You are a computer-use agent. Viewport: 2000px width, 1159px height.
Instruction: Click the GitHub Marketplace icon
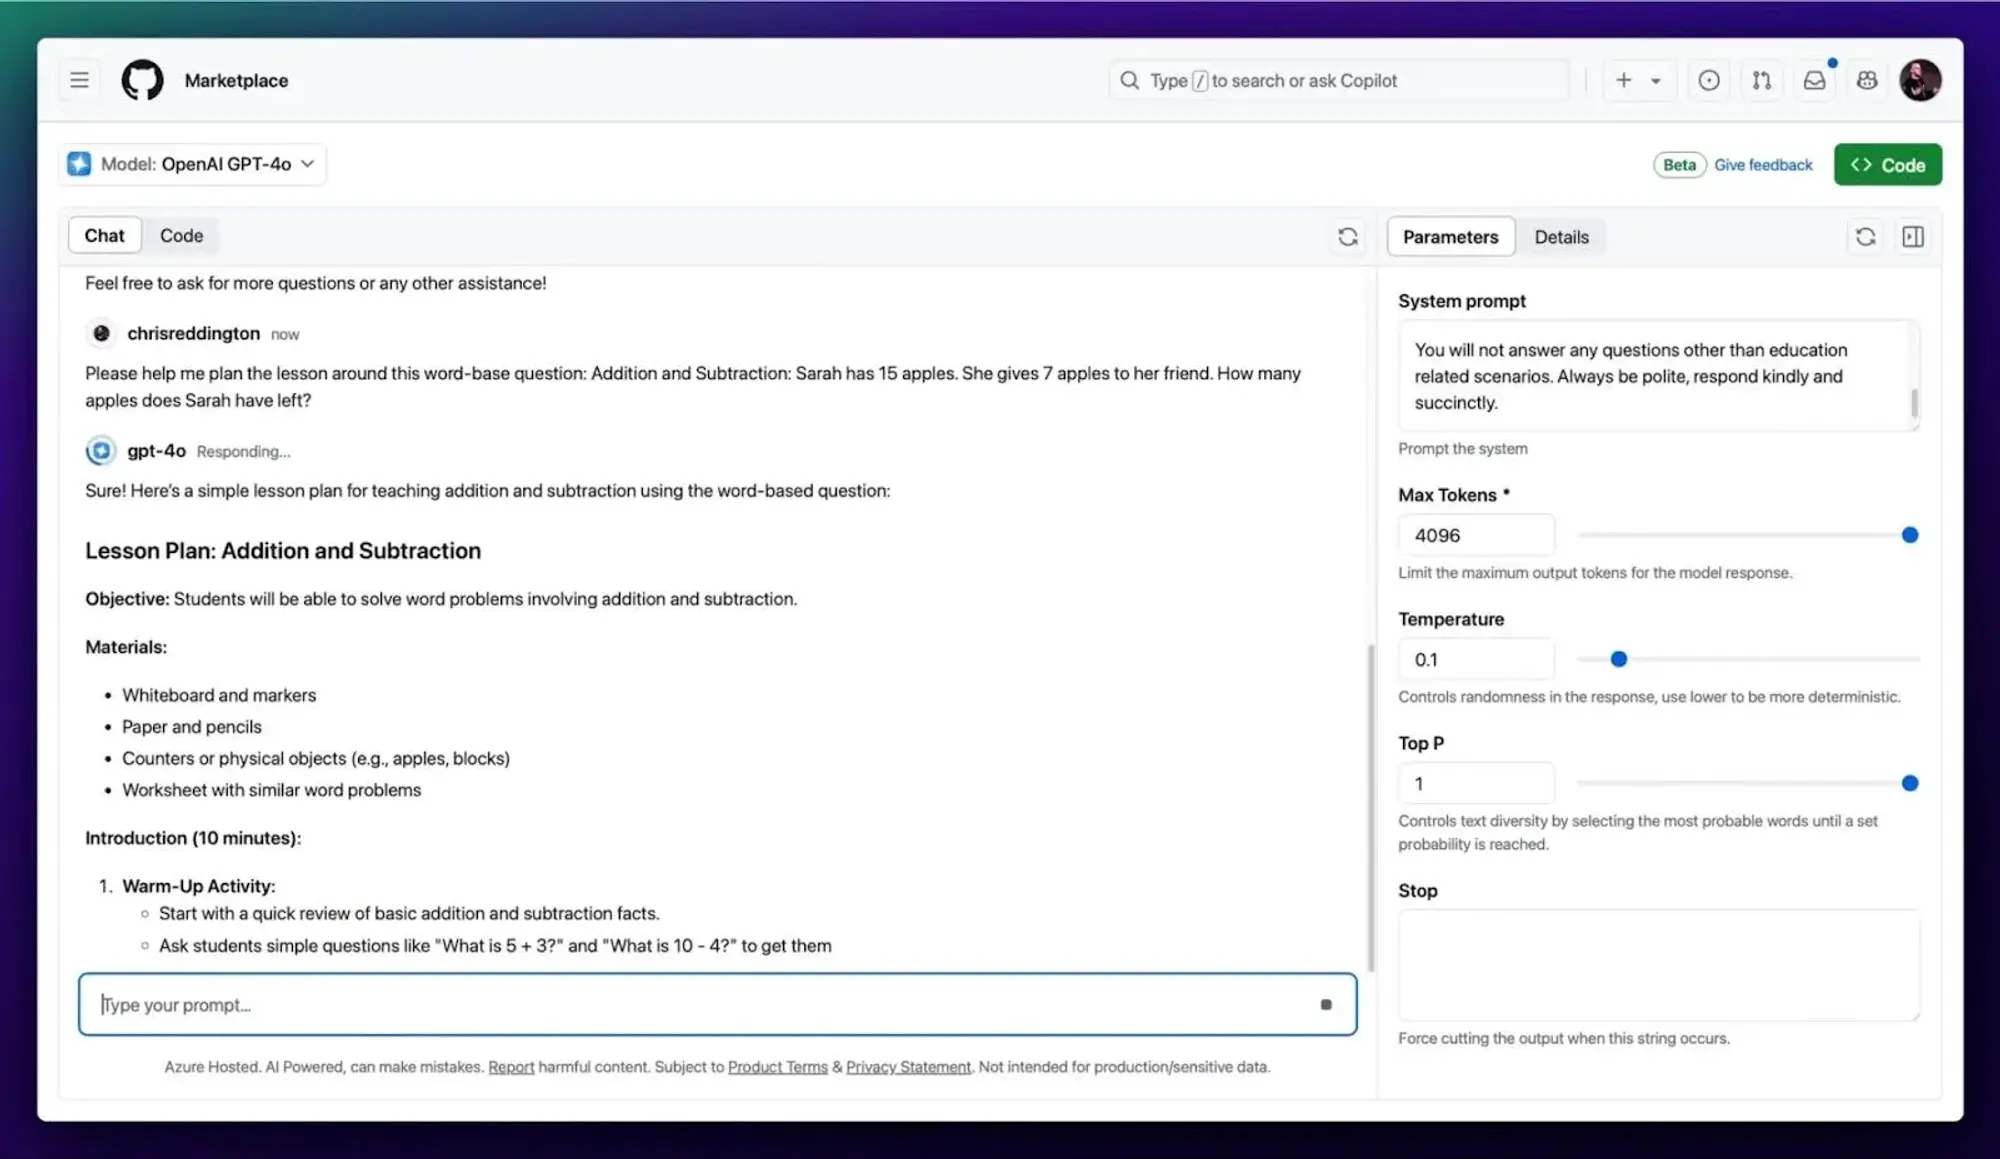tap(141, 79)
